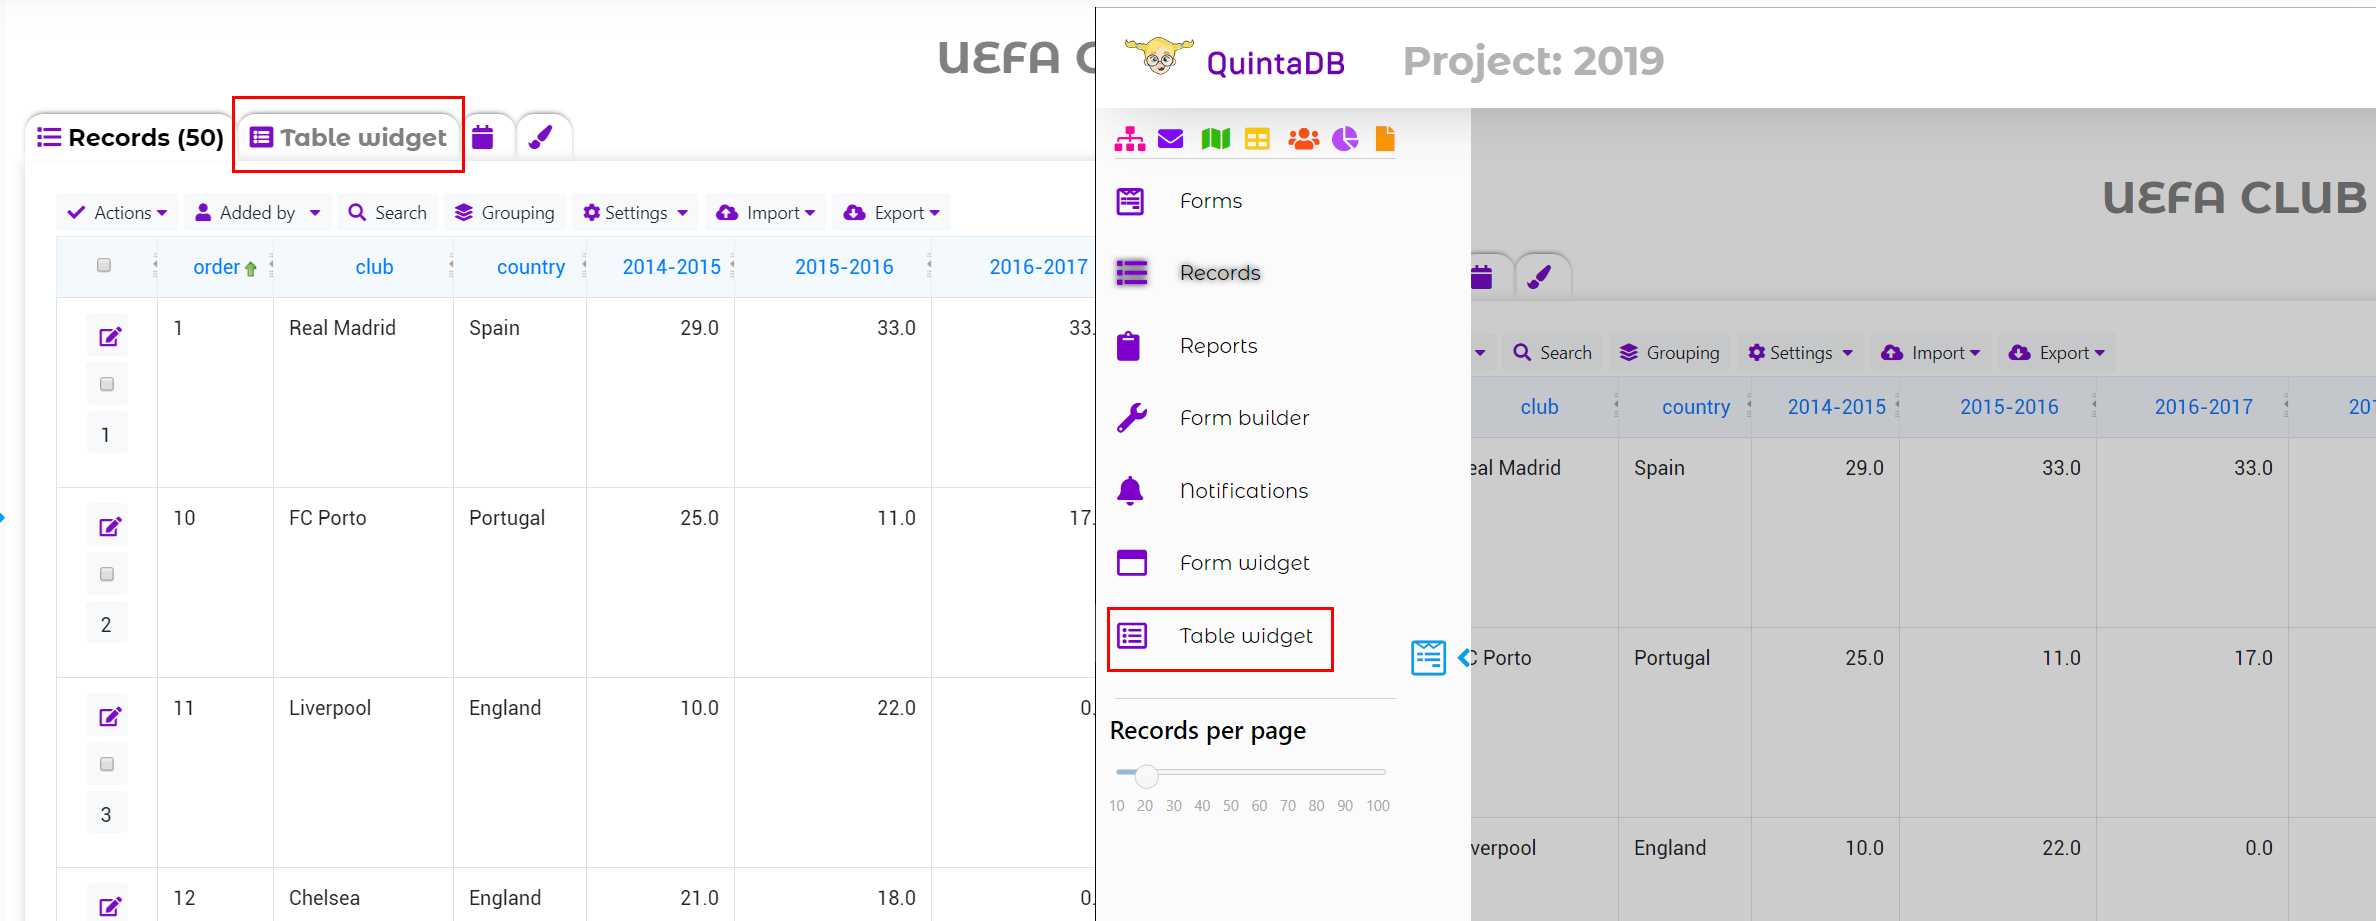2376x921 pixels.
Task: Click the Form widget window icon
Action: click(1132, 563)
